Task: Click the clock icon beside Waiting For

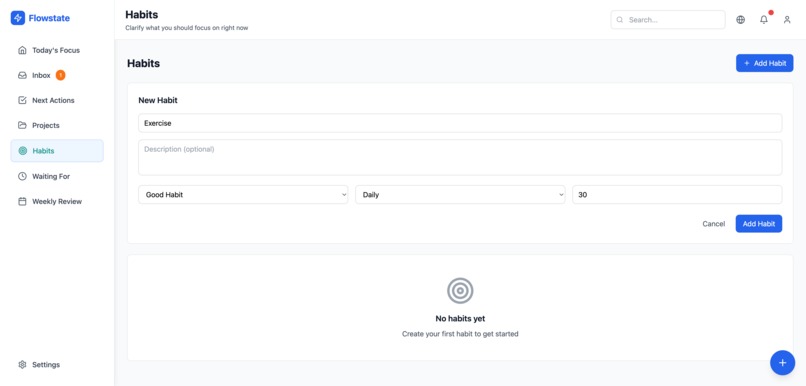Action: click(x=22, y=176)
